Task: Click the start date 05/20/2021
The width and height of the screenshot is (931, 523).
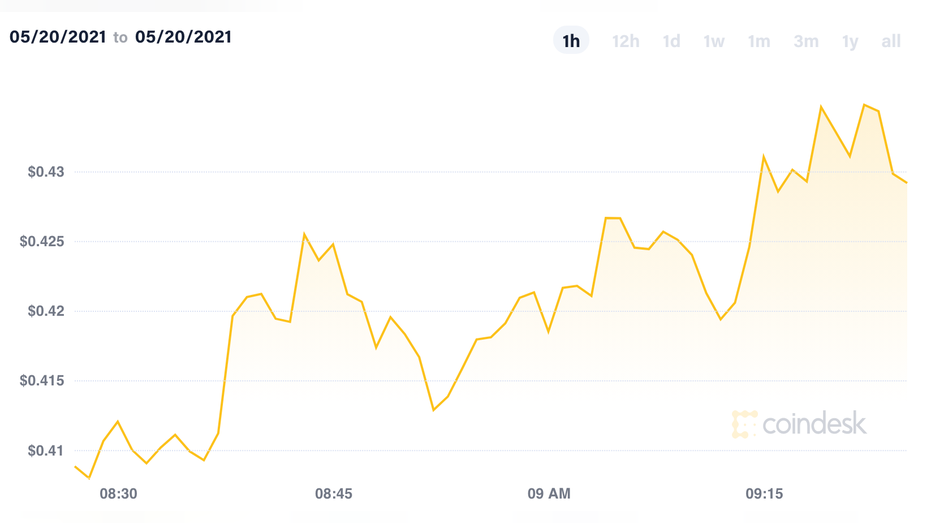Action: coord(58,37)
